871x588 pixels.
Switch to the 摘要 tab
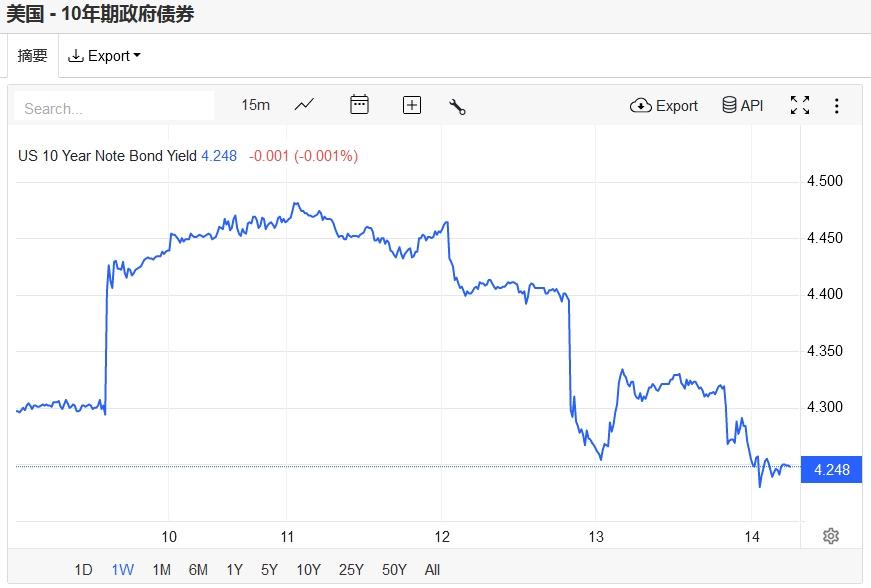click(x=33, y=56)
